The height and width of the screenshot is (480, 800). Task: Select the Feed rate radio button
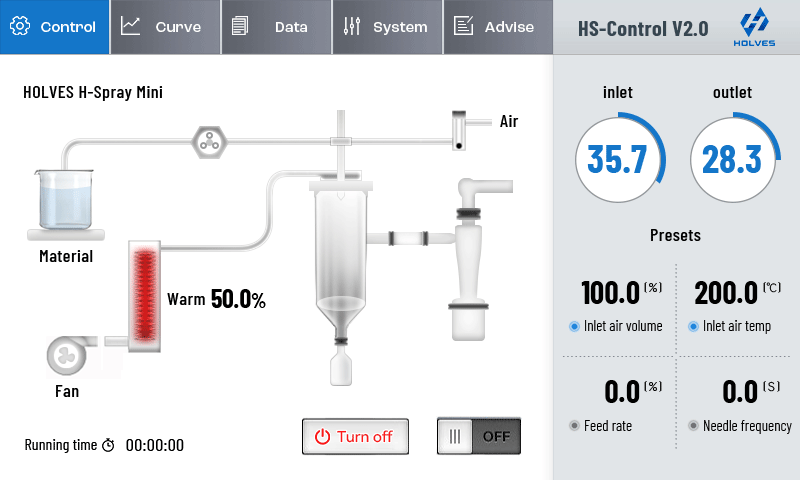[x=574, y=426]
